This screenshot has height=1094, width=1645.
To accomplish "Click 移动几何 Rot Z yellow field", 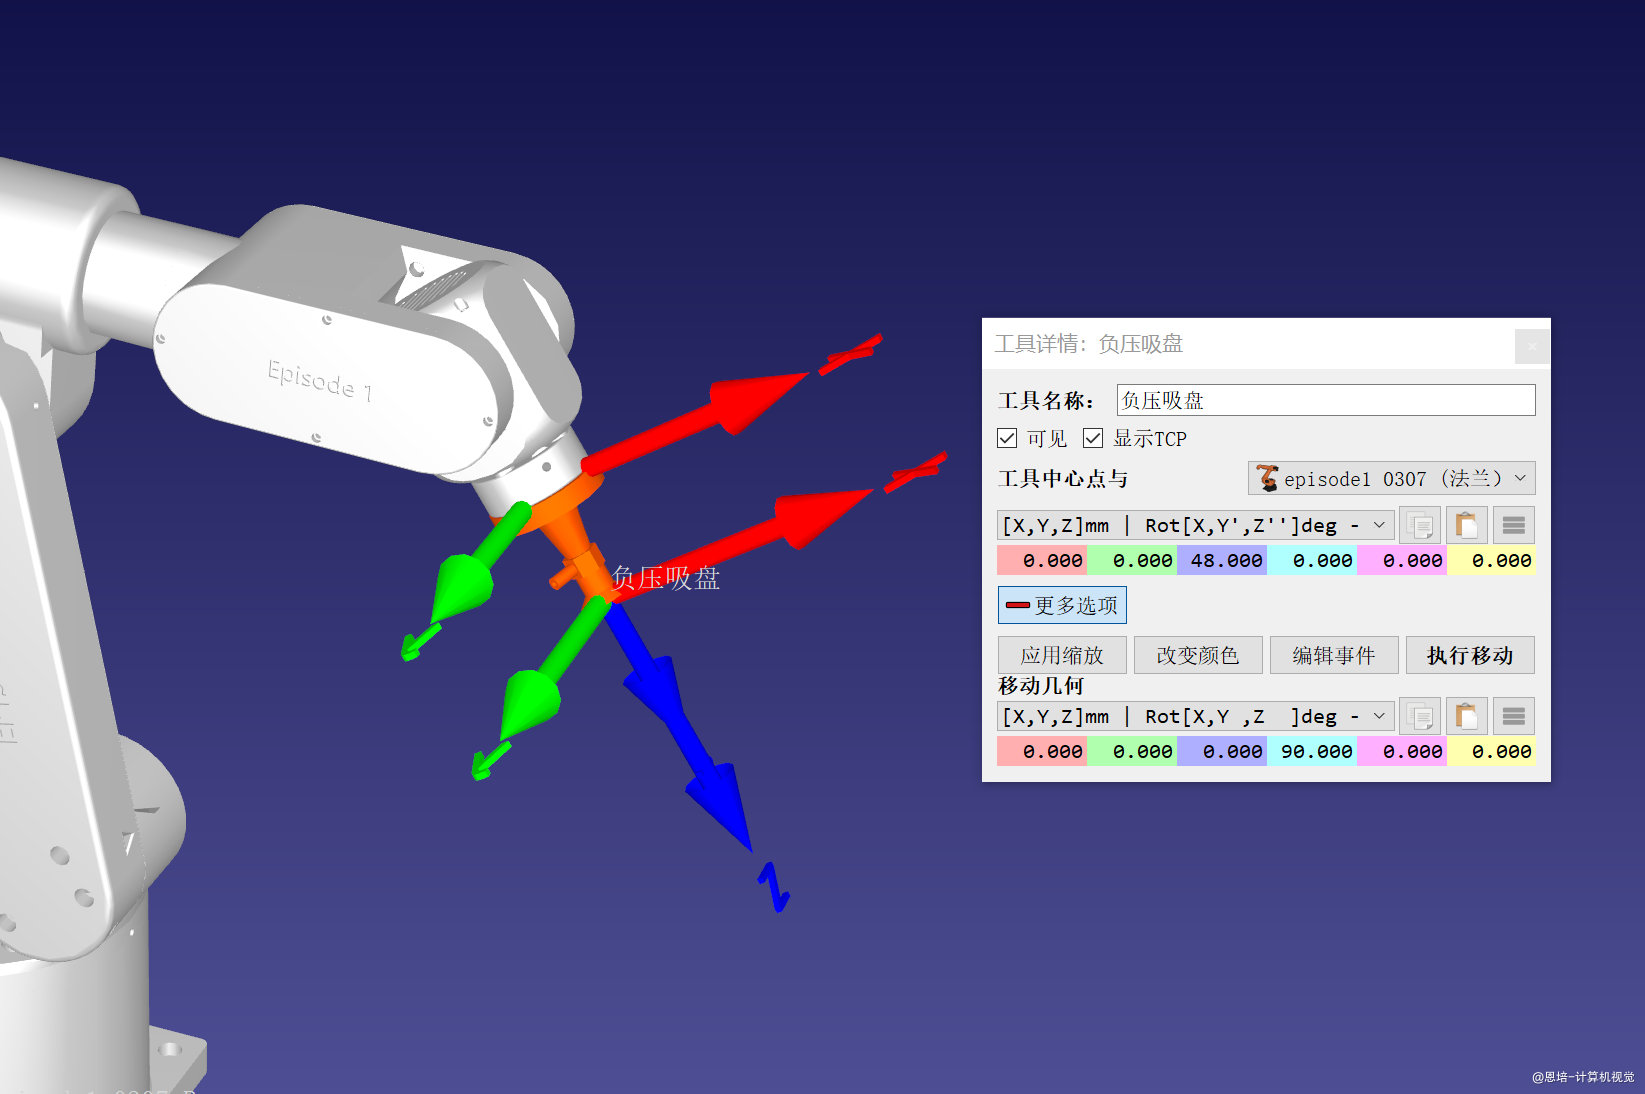I will [x=1491, y=752].
